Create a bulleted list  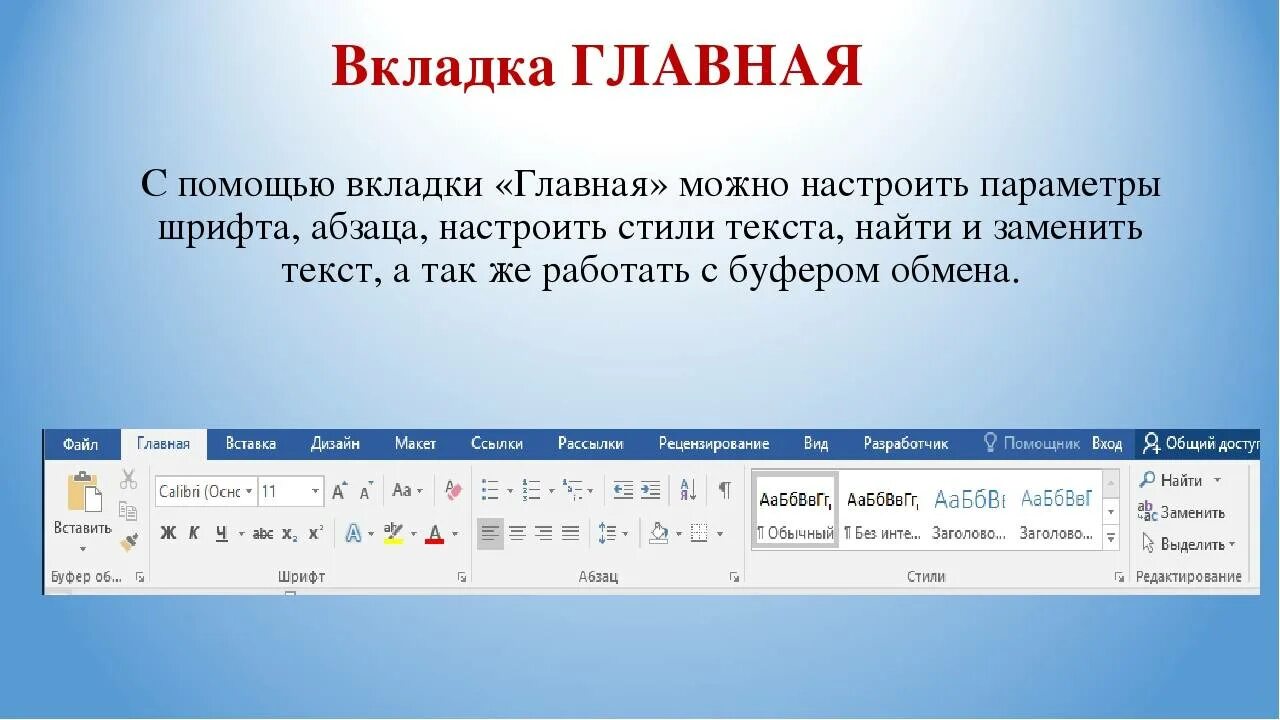[490, 491]
